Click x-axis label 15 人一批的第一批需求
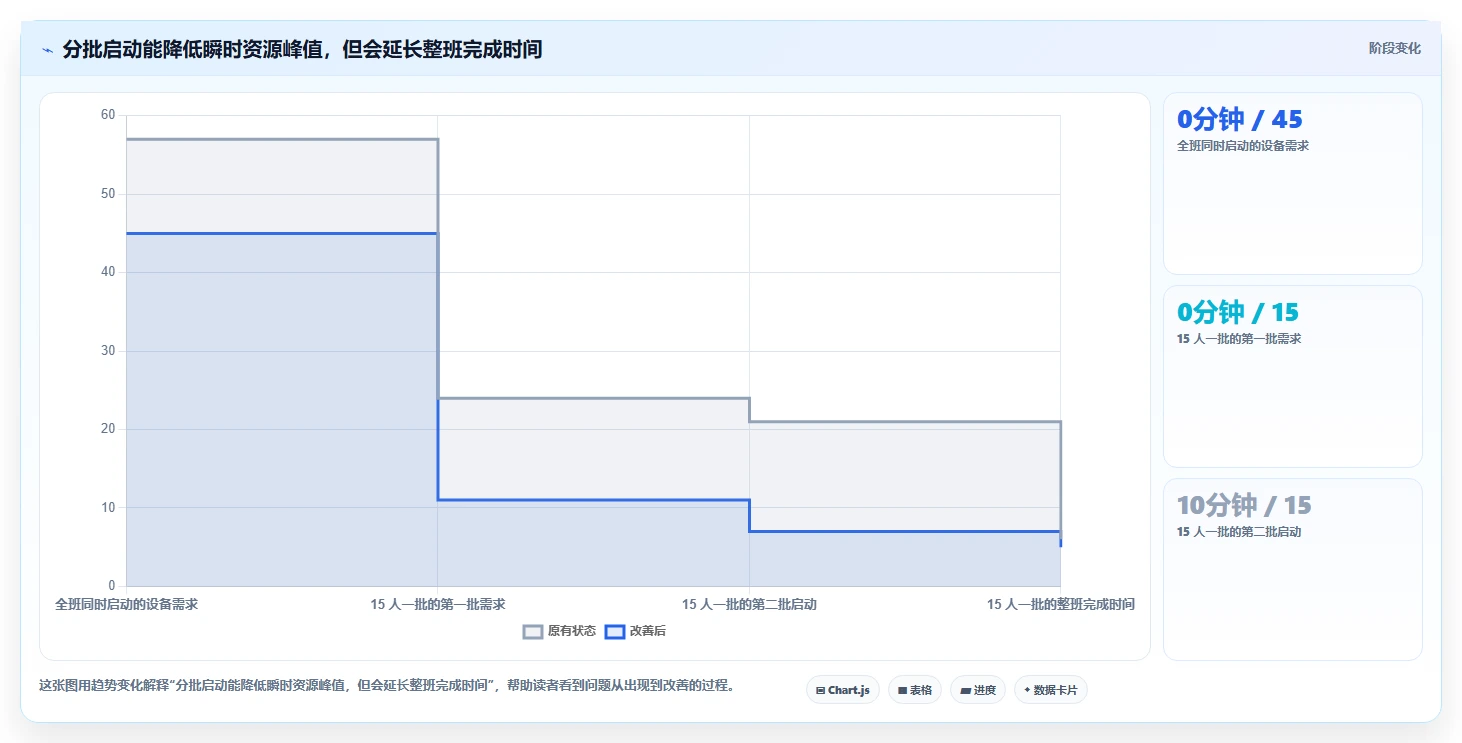 (x=438, y=605)
